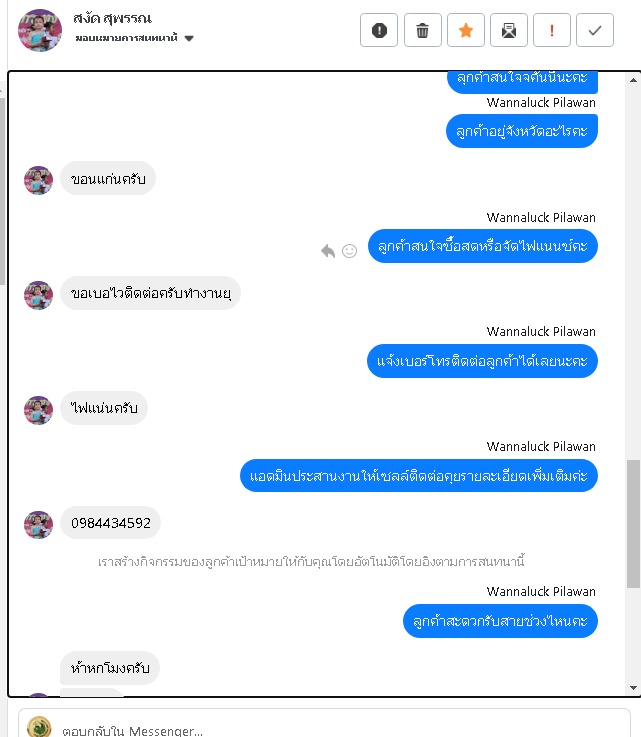Open page avatar beside the reply box
The height and width of the screenshot is (737, 641).
[39, 727]
